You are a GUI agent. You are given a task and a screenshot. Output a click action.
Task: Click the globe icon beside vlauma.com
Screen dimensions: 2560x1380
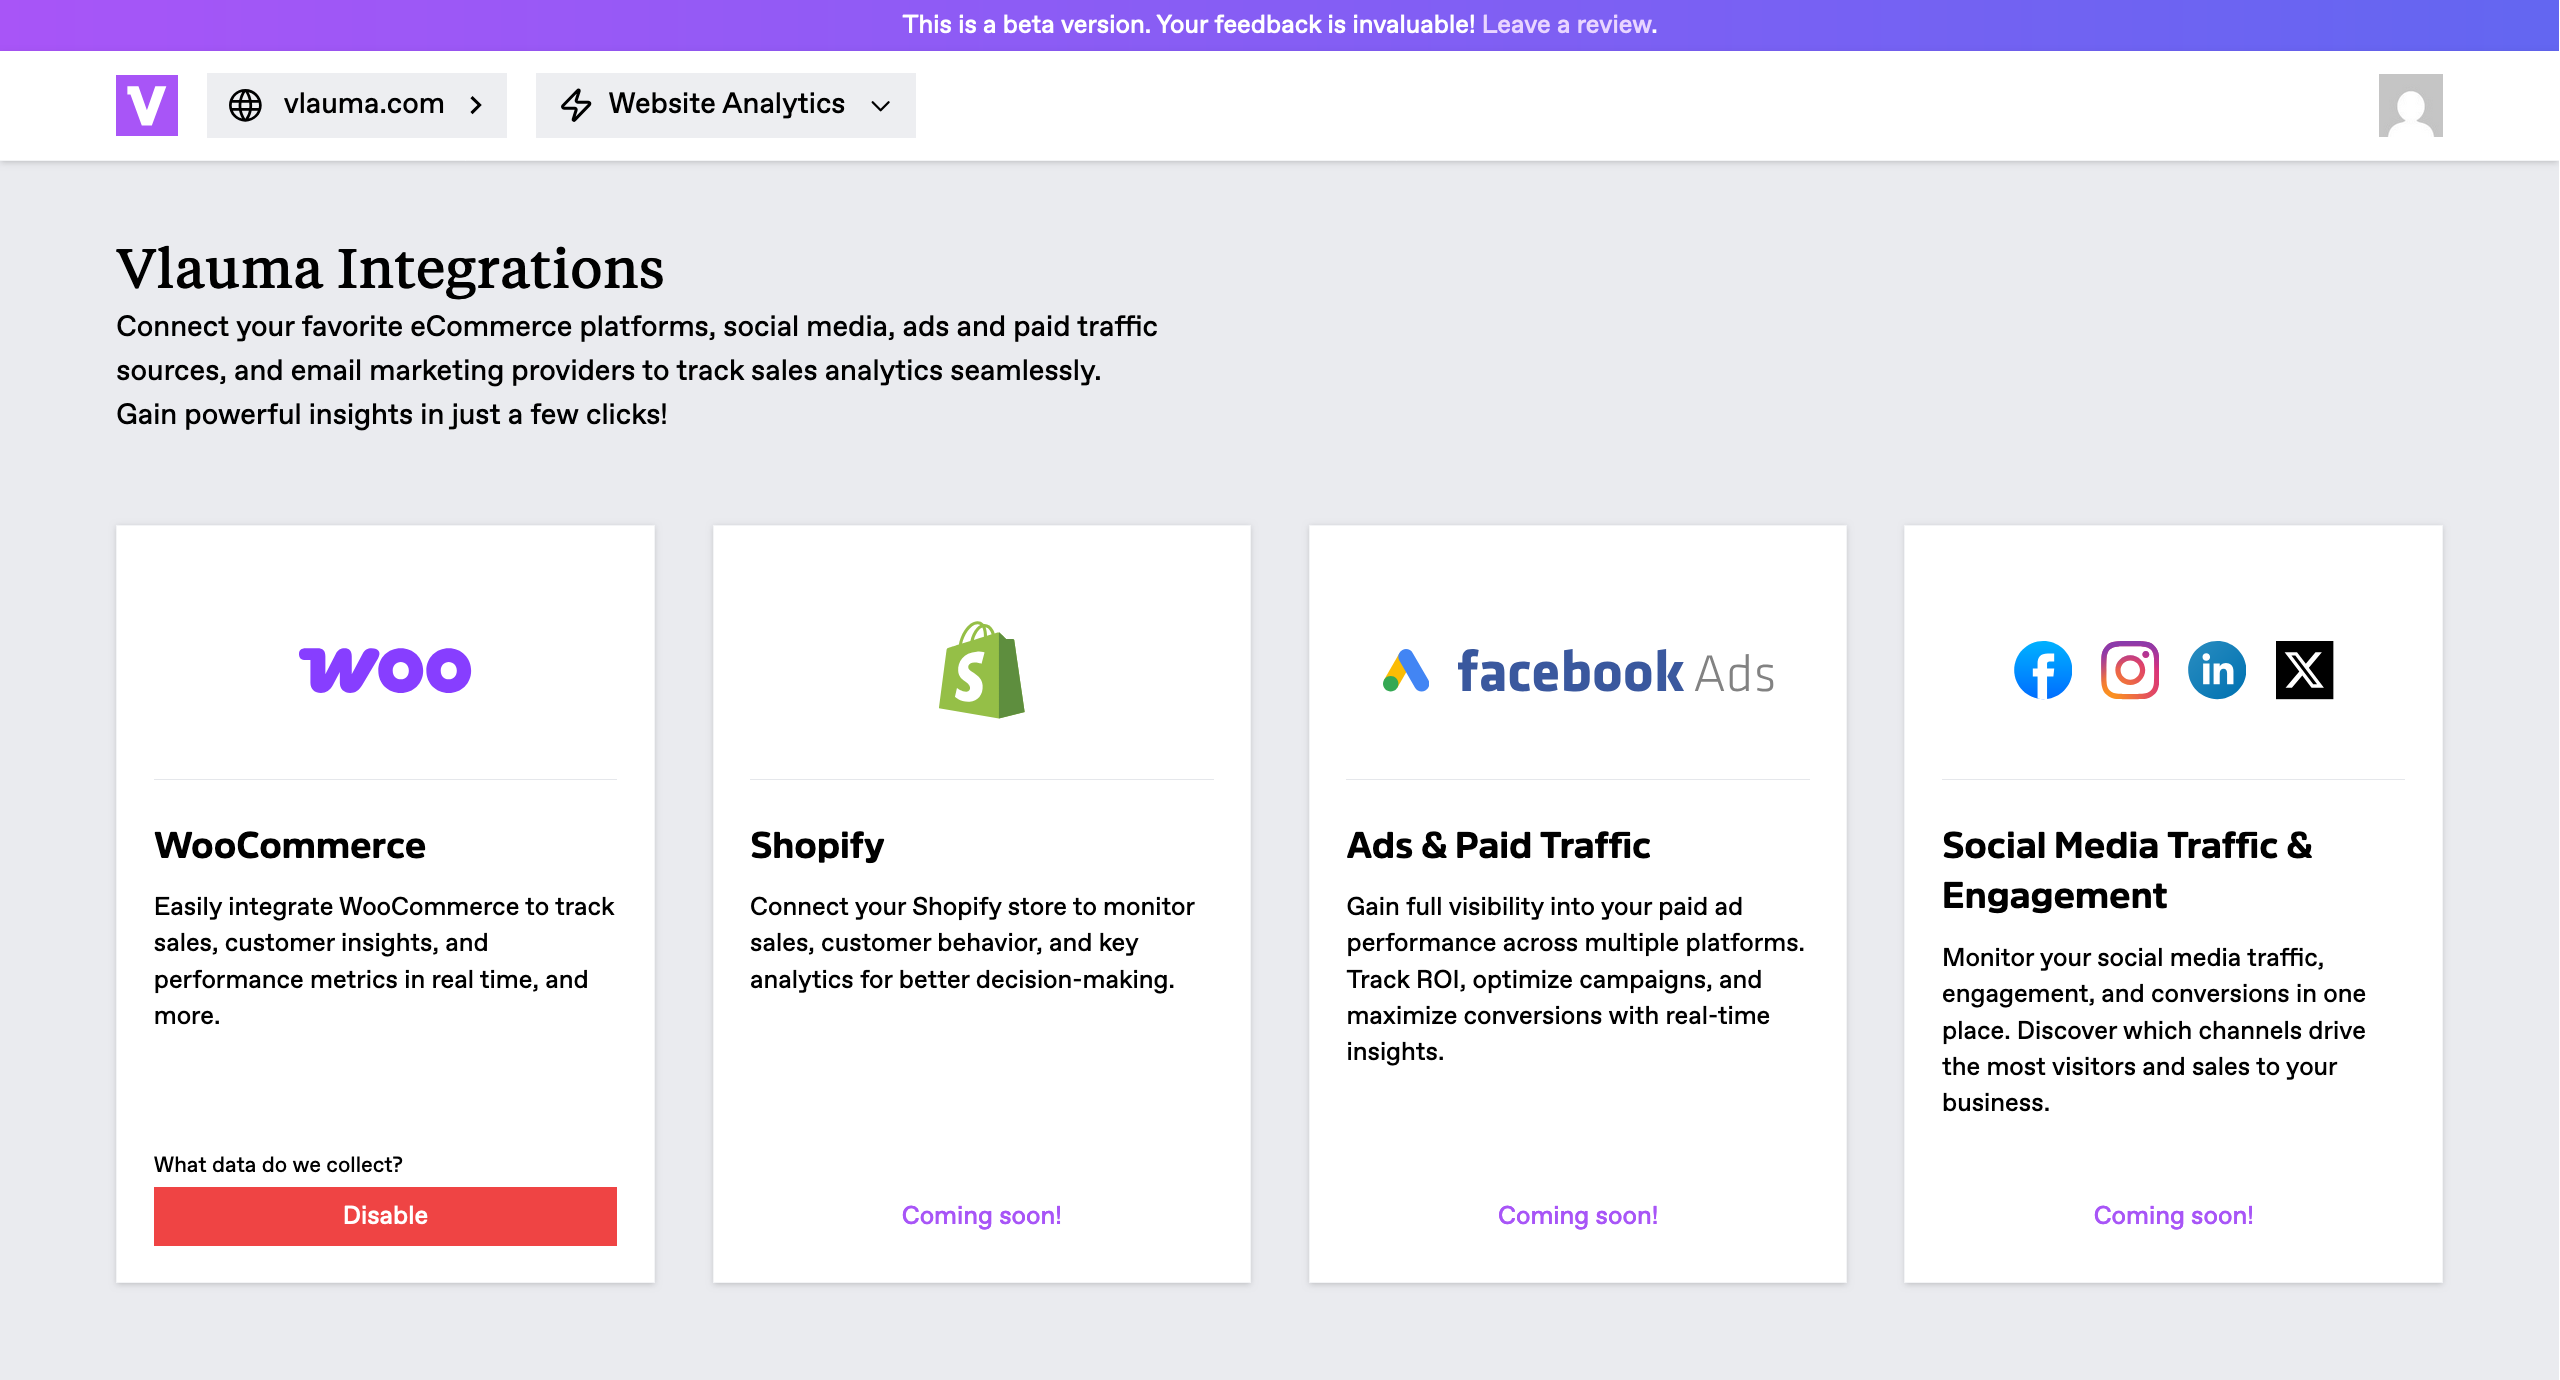245,105
